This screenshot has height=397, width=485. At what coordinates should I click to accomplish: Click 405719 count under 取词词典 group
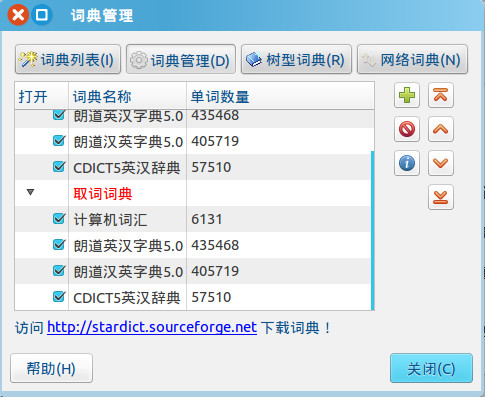coord(215,271)
